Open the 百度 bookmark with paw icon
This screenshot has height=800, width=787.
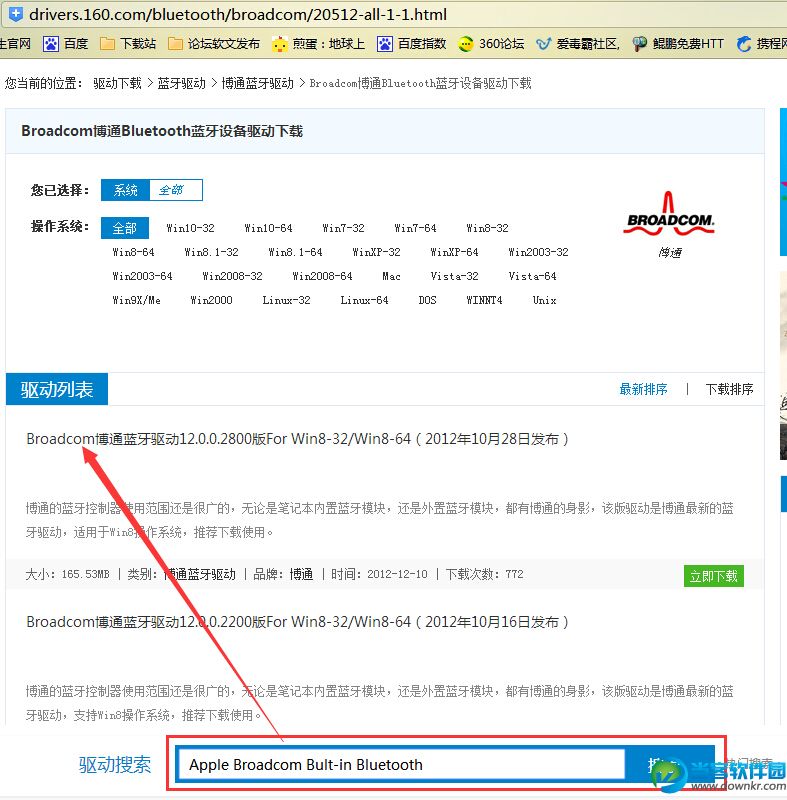point(66,44)
